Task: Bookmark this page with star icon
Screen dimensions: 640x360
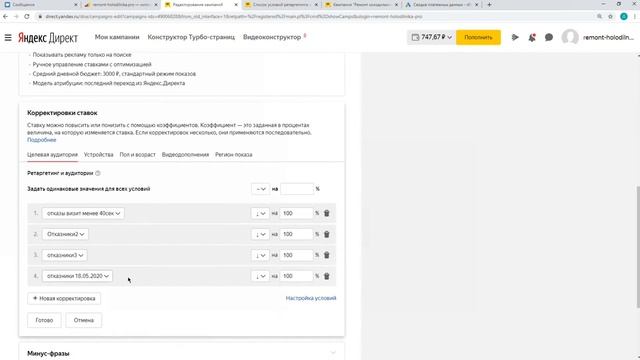Action: coord(610,16)
